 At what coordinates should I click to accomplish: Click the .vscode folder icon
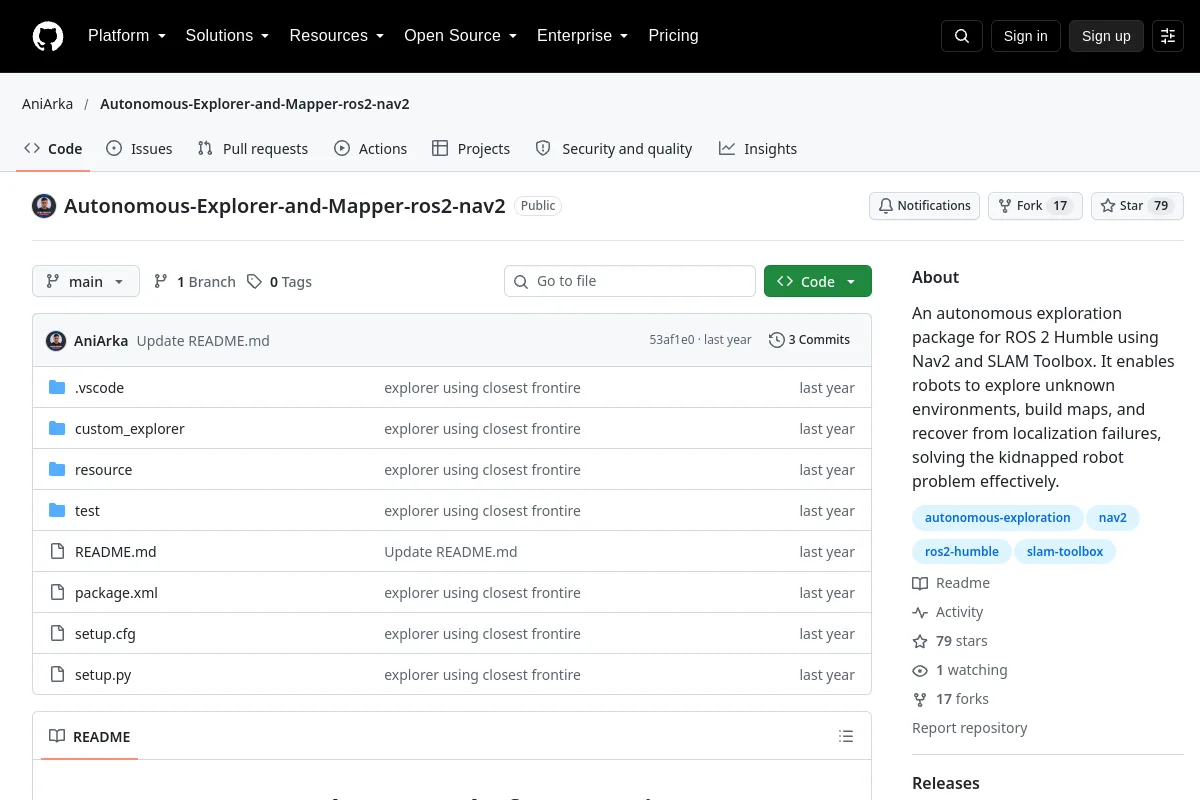click(57, 388)
